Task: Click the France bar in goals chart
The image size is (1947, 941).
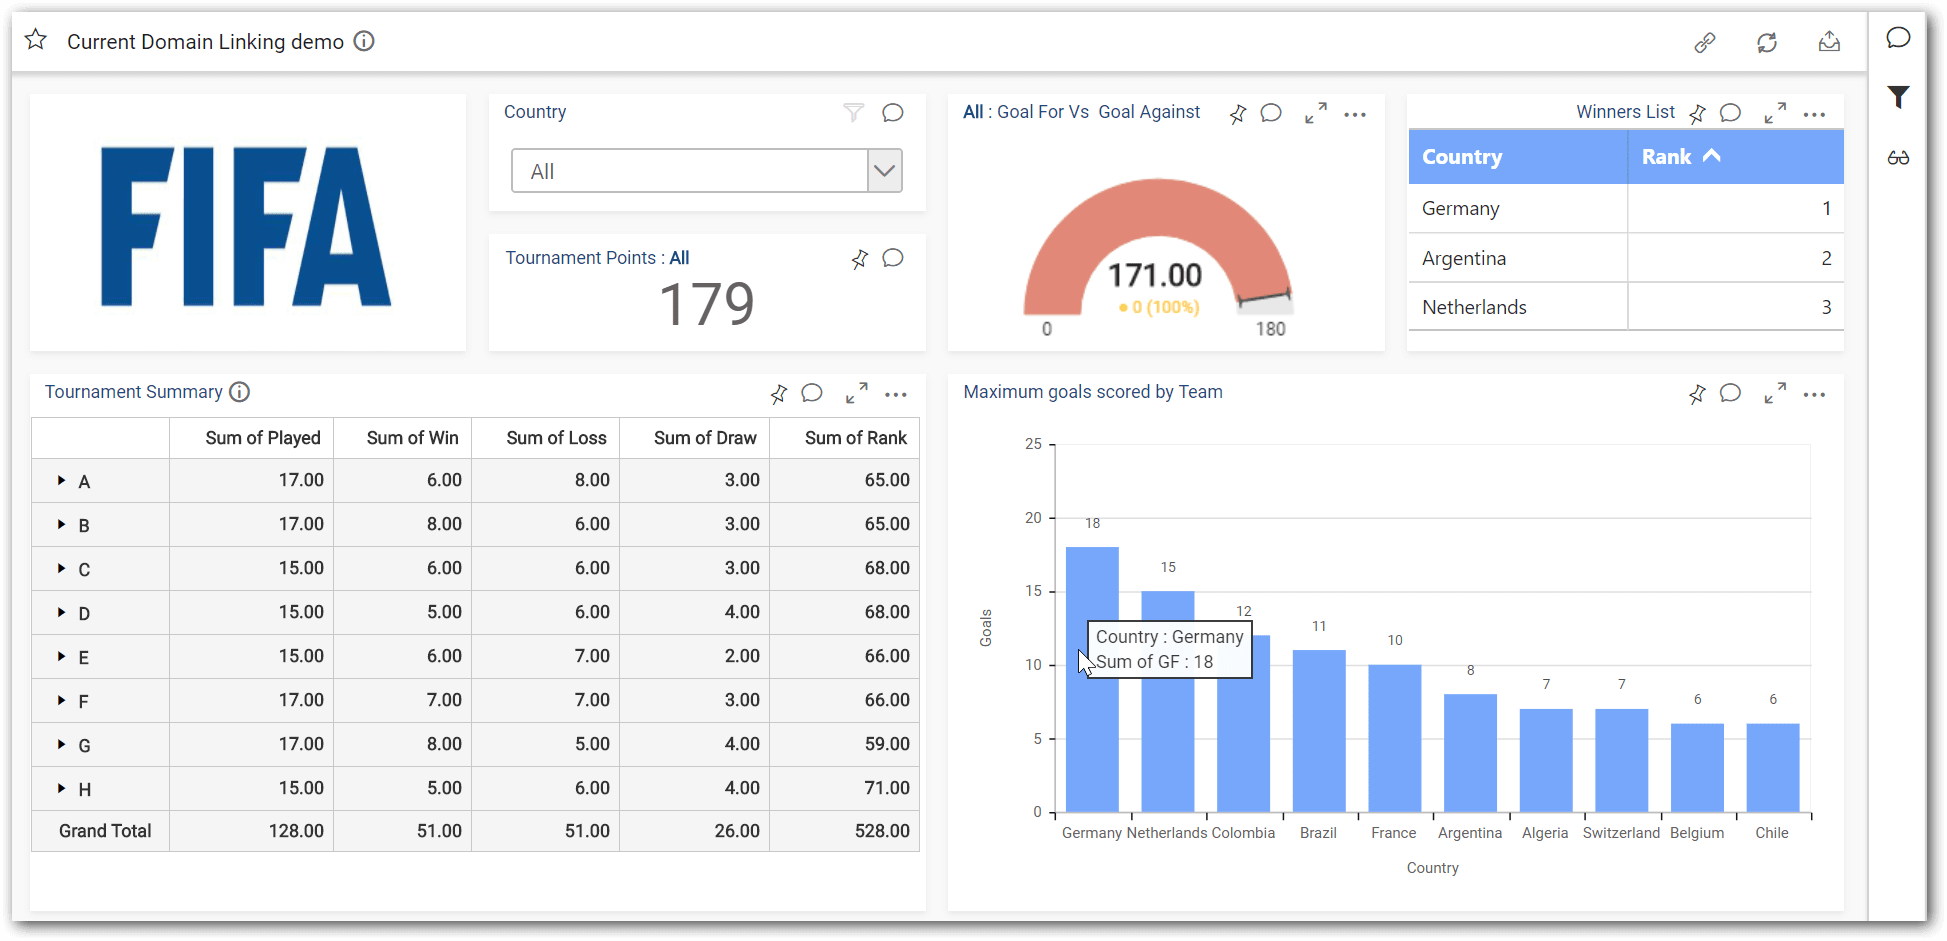Action: [x=1395, y=738]
